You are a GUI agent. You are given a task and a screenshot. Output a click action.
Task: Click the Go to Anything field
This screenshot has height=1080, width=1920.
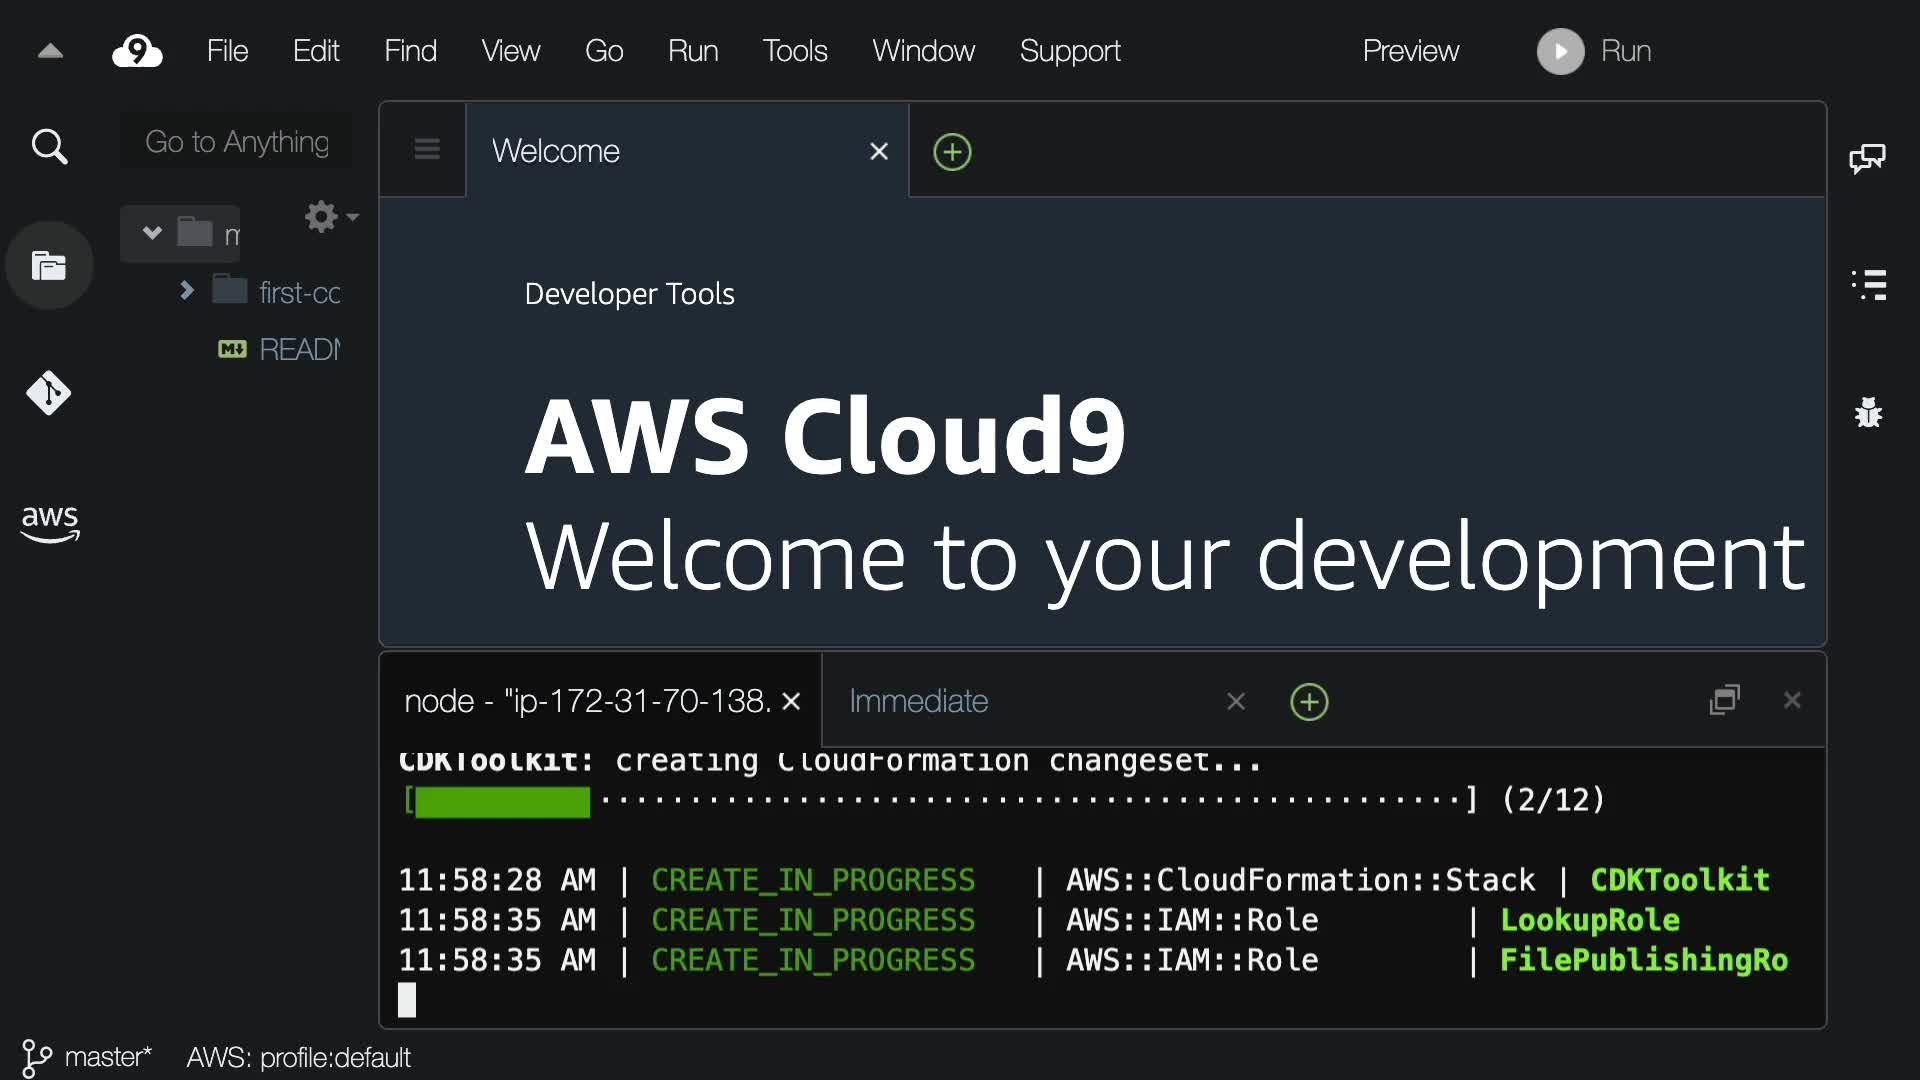pyautogui.click(x=237, y=142)
